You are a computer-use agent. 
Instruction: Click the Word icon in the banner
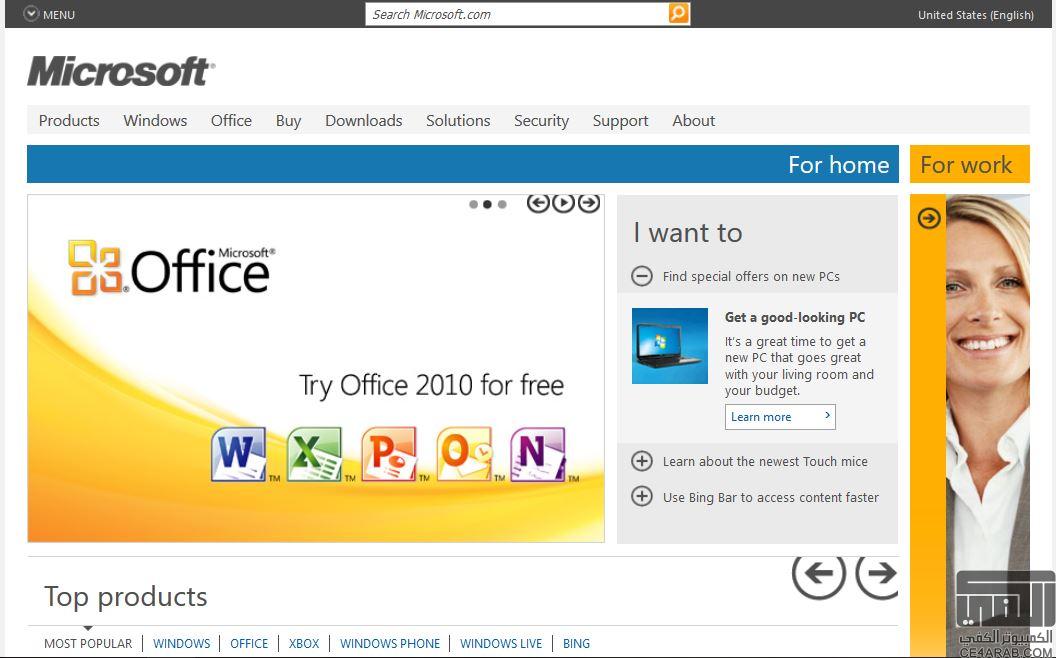[238, 455]
